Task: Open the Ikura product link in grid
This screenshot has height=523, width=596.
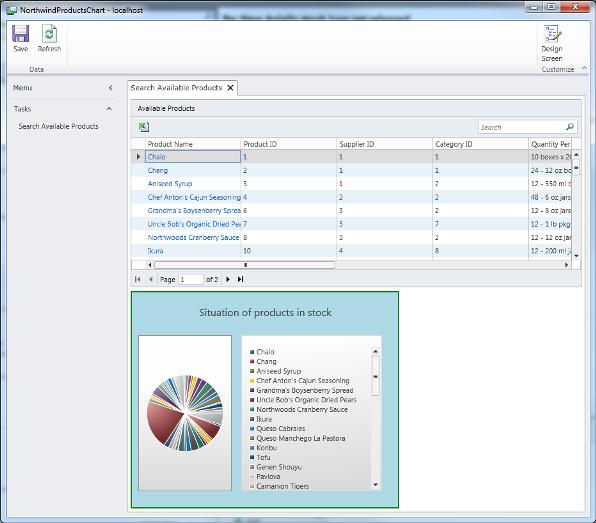Action: [155, 251]
